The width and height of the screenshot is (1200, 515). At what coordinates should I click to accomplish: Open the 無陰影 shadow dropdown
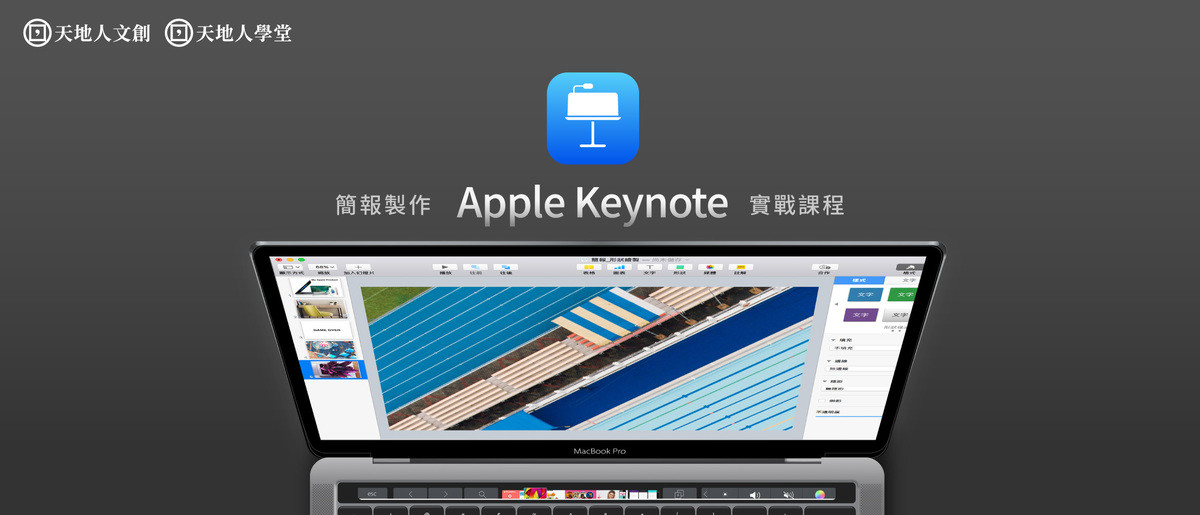(856, 389)
